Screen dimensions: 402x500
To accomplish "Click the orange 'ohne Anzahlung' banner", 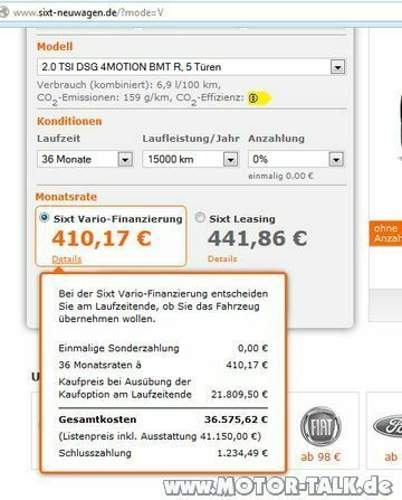I will tap(385, 234).
